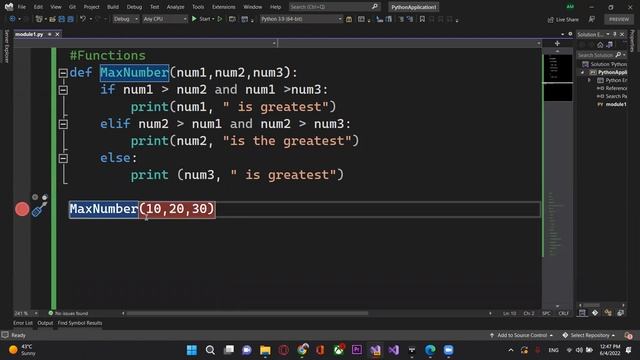Click the Solution Explorer Home icon

(x=600, y=44)
